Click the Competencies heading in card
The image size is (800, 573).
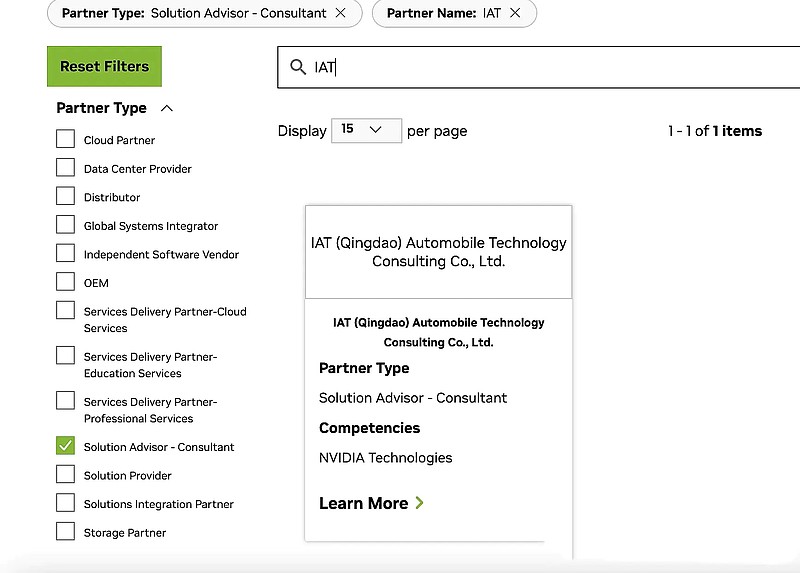pos(369,428)
